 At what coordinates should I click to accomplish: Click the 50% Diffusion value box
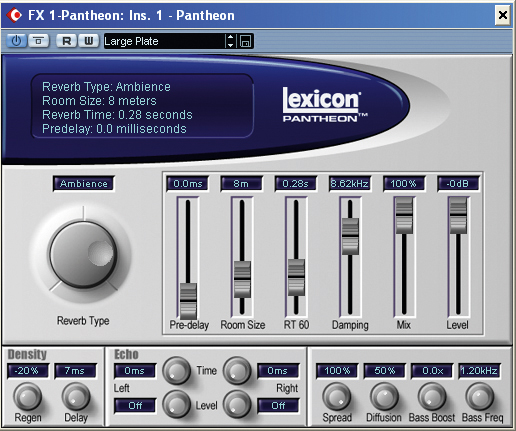pos(385,371)
